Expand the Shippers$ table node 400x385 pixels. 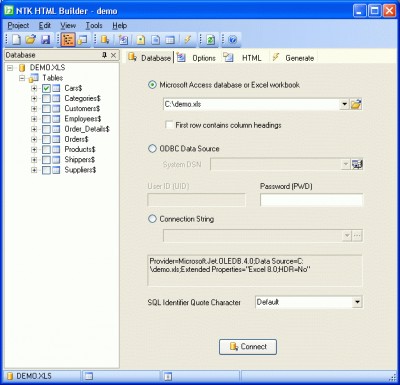point(34,160)
